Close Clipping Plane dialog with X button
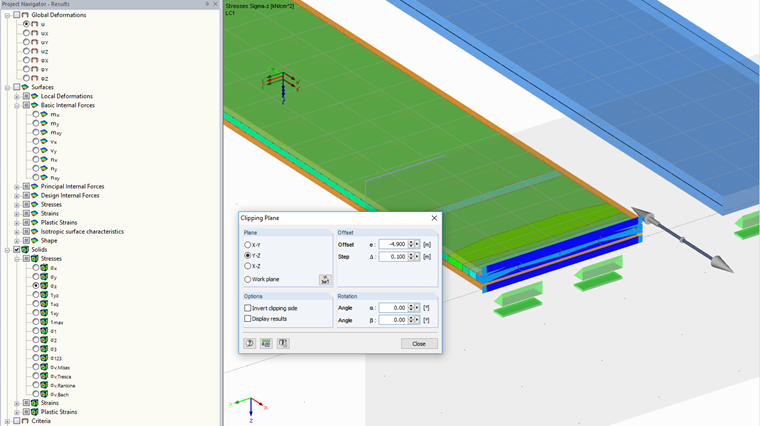 click(x=434, y=218)
